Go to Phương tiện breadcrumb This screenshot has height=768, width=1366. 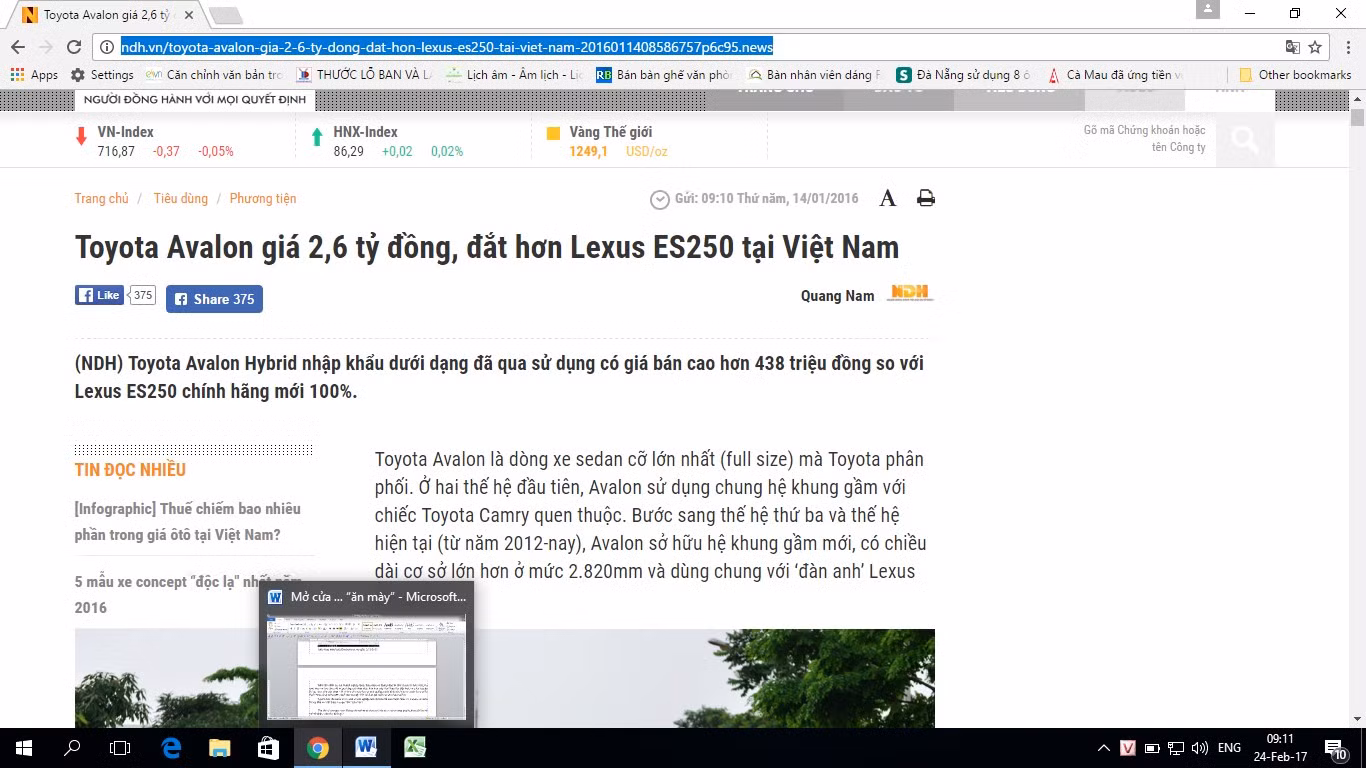point(263,198)
